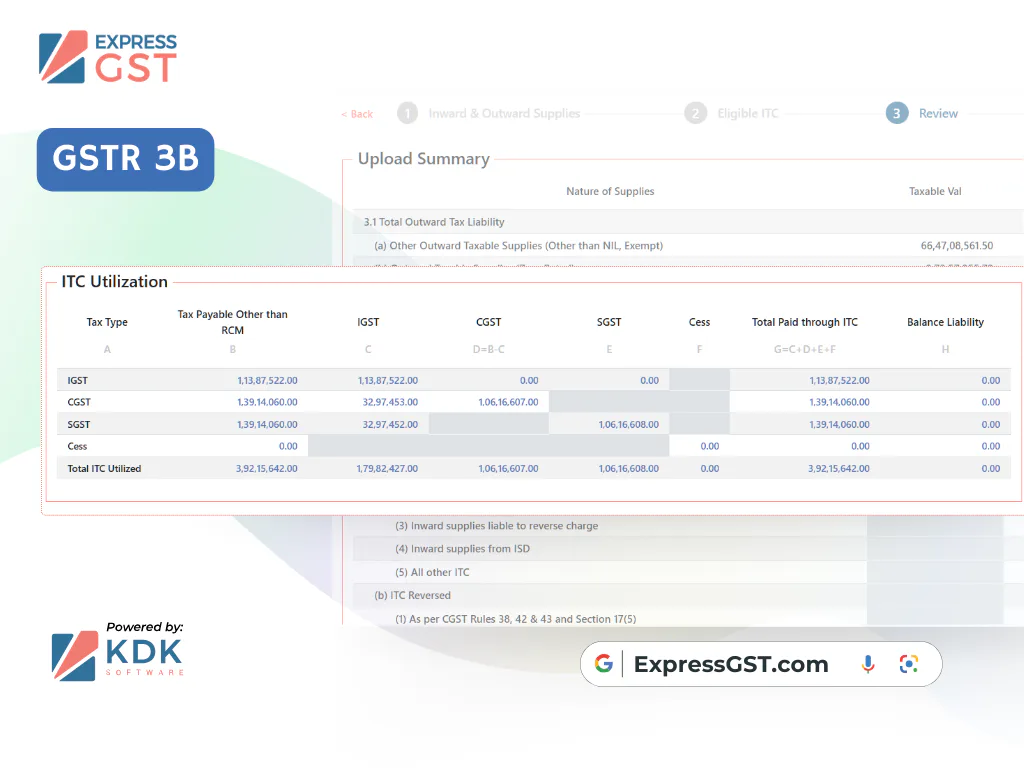Screen dimensions: 1024x768
Task: Click the Tax Type column header
Action: [x=107, y=322]
